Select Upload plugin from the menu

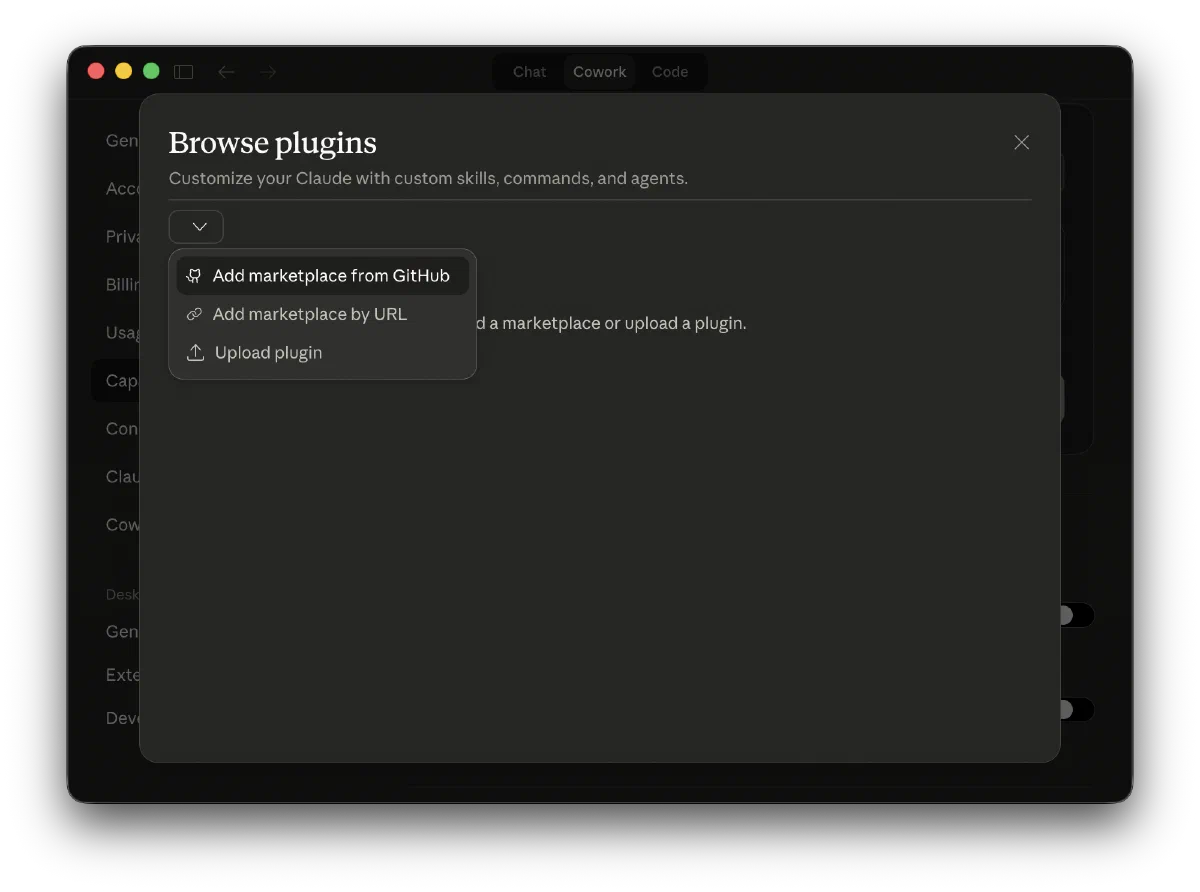click(x=267, y=352)
